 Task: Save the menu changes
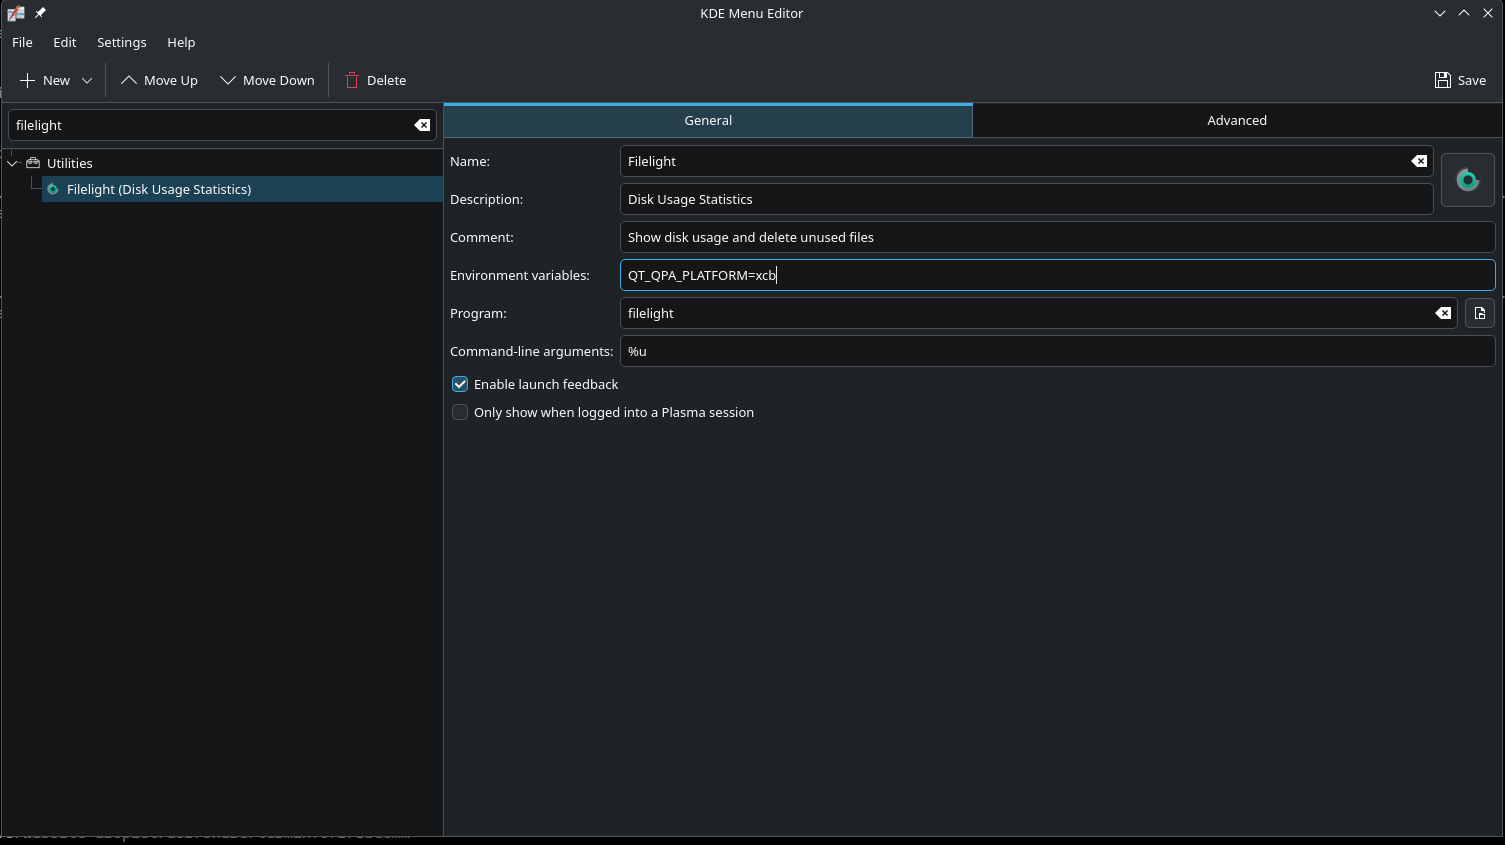(x=1460, y=80)
